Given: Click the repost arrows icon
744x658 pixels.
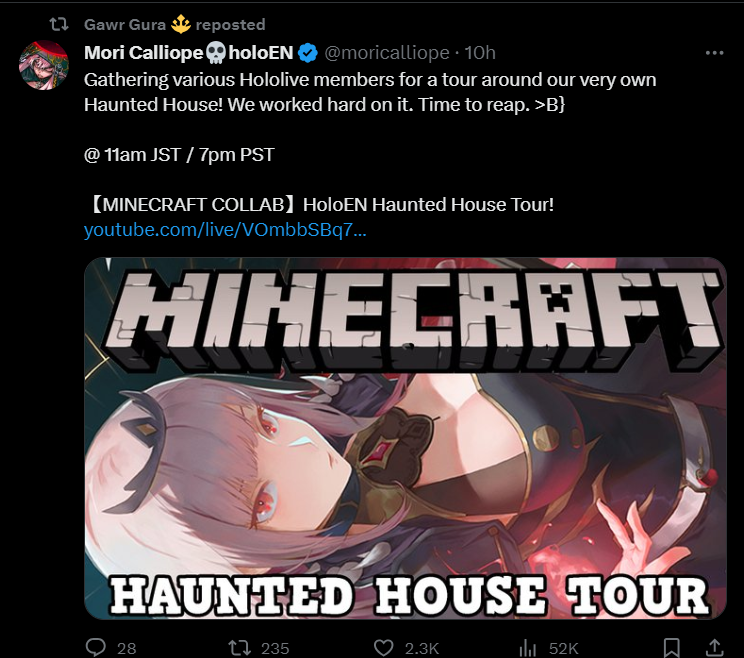Looking at the screenshot, I should 239,647.
